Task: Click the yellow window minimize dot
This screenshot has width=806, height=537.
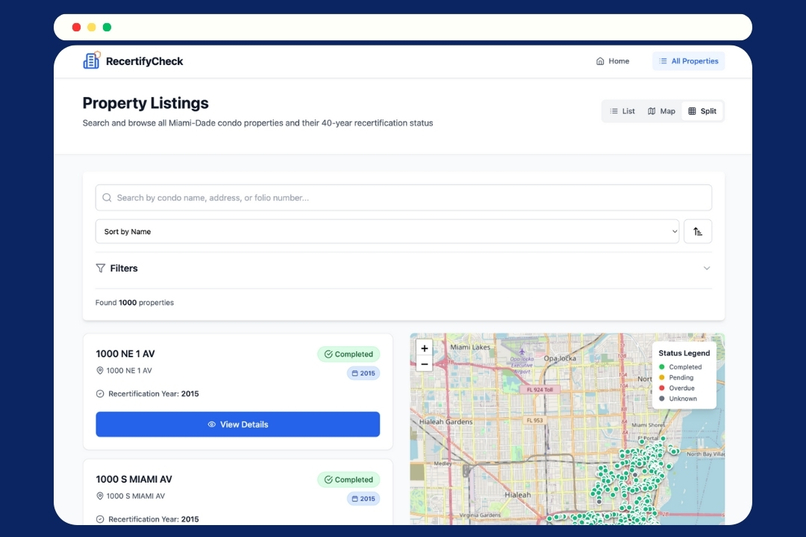Action: pyautogui.click(x=91, y=27)
